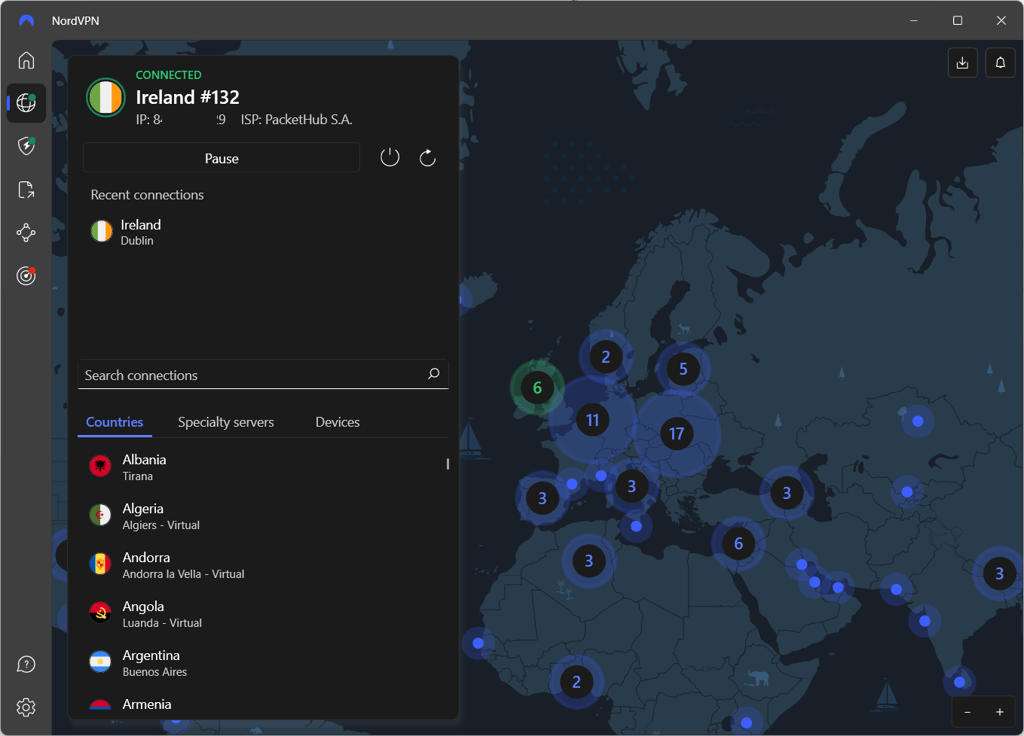Open the Home sidebar icon

pyautogui.click(x=26, y=60)
